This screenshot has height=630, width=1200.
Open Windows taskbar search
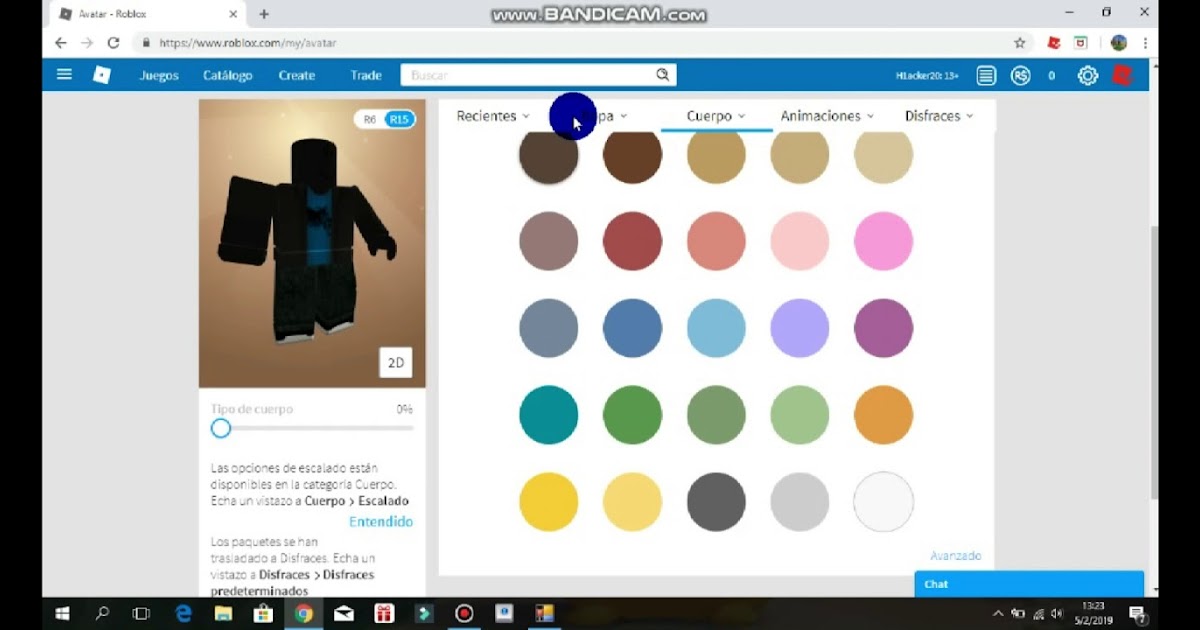tap(102, 613)
